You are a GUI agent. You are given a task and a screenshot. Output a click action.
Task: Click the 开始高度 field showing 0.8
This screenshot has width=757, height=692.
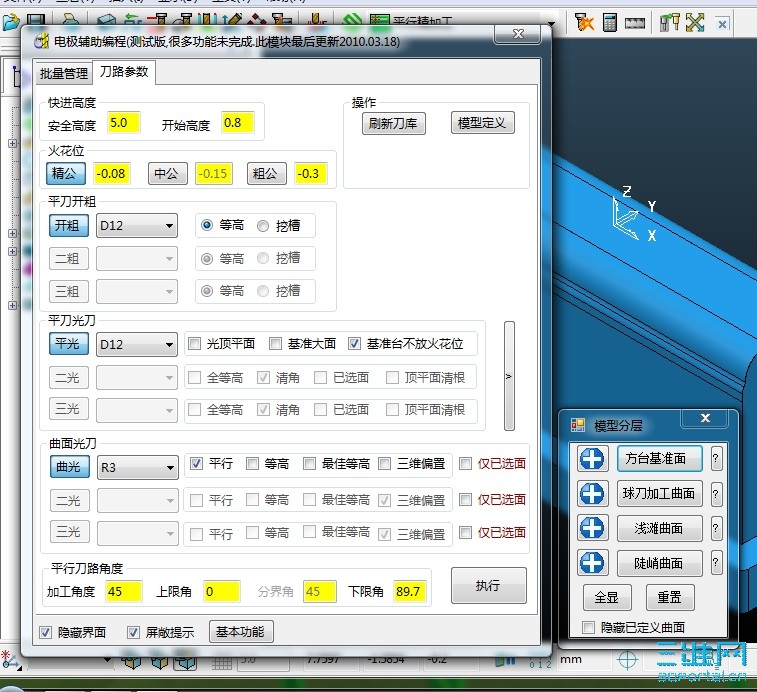(x=238, y=123)
